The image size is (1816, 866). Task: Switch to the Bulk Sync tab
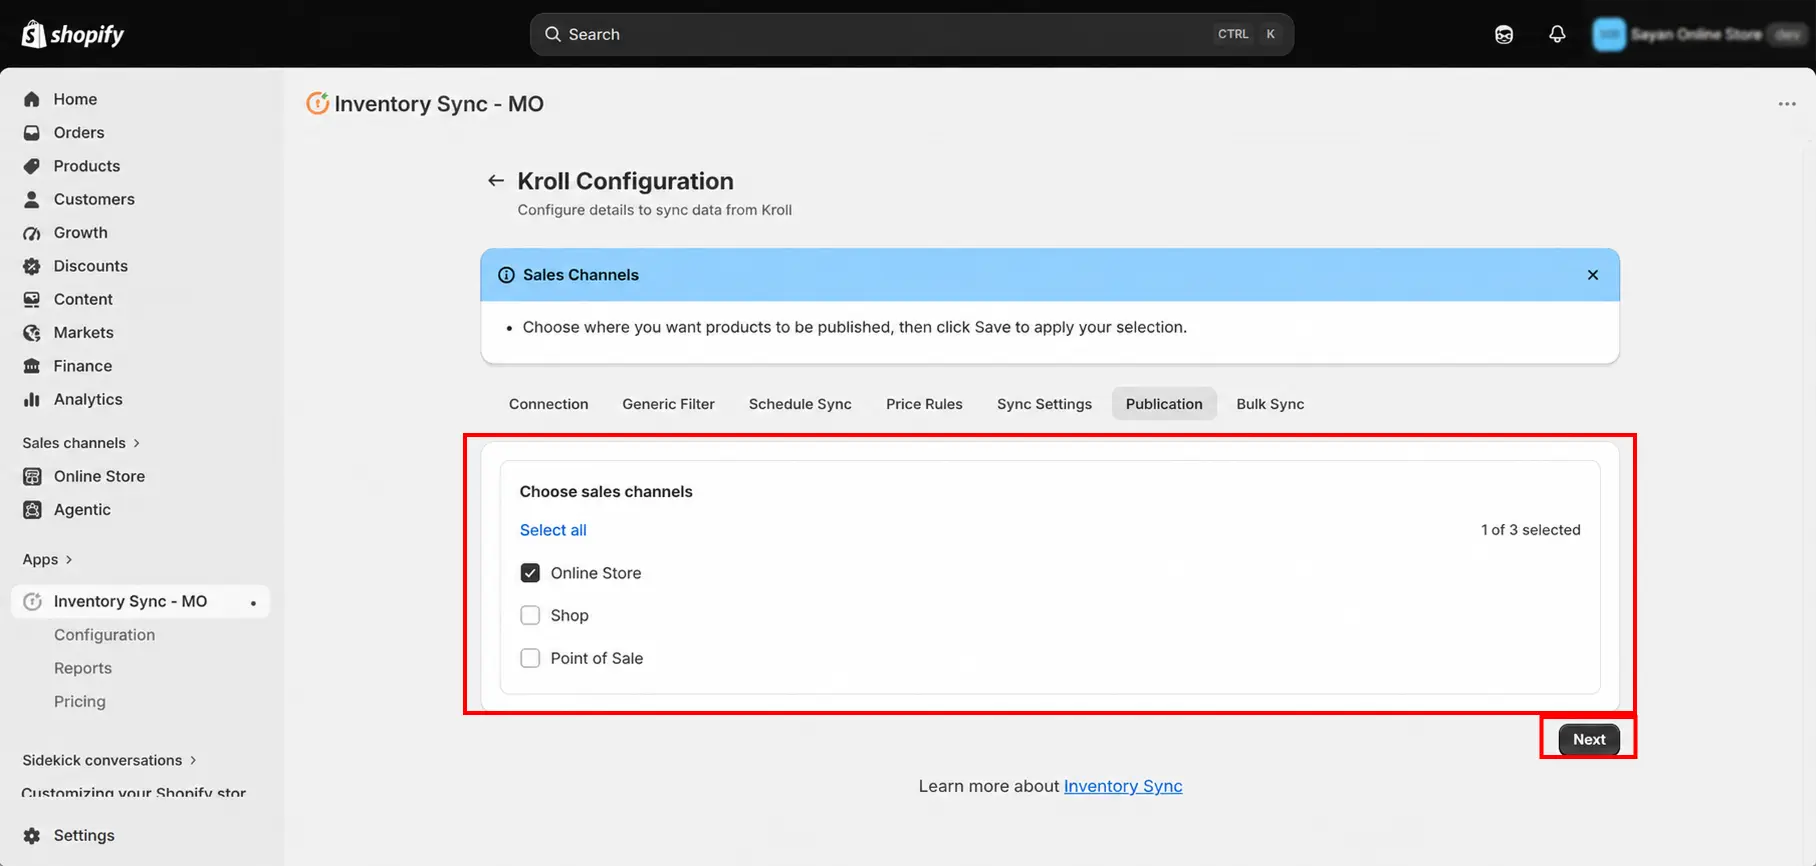(1270, 404)
